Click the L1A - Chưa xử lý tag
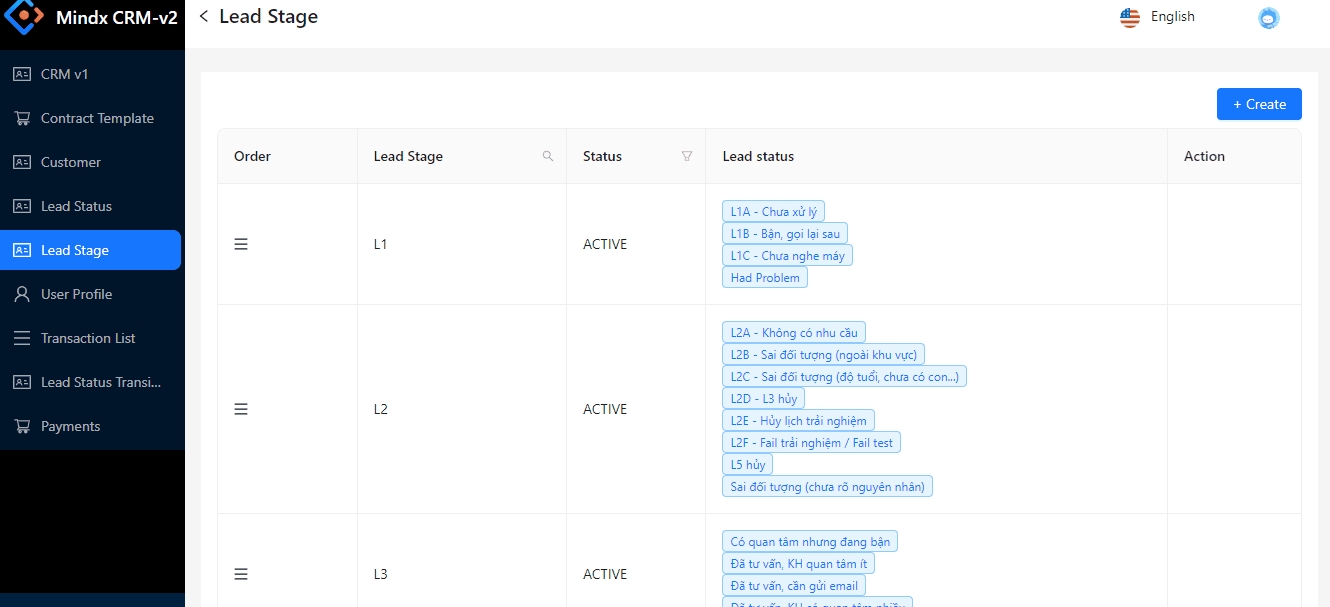The height and width of the screenshot is (607, 1330). click(773, 212)
